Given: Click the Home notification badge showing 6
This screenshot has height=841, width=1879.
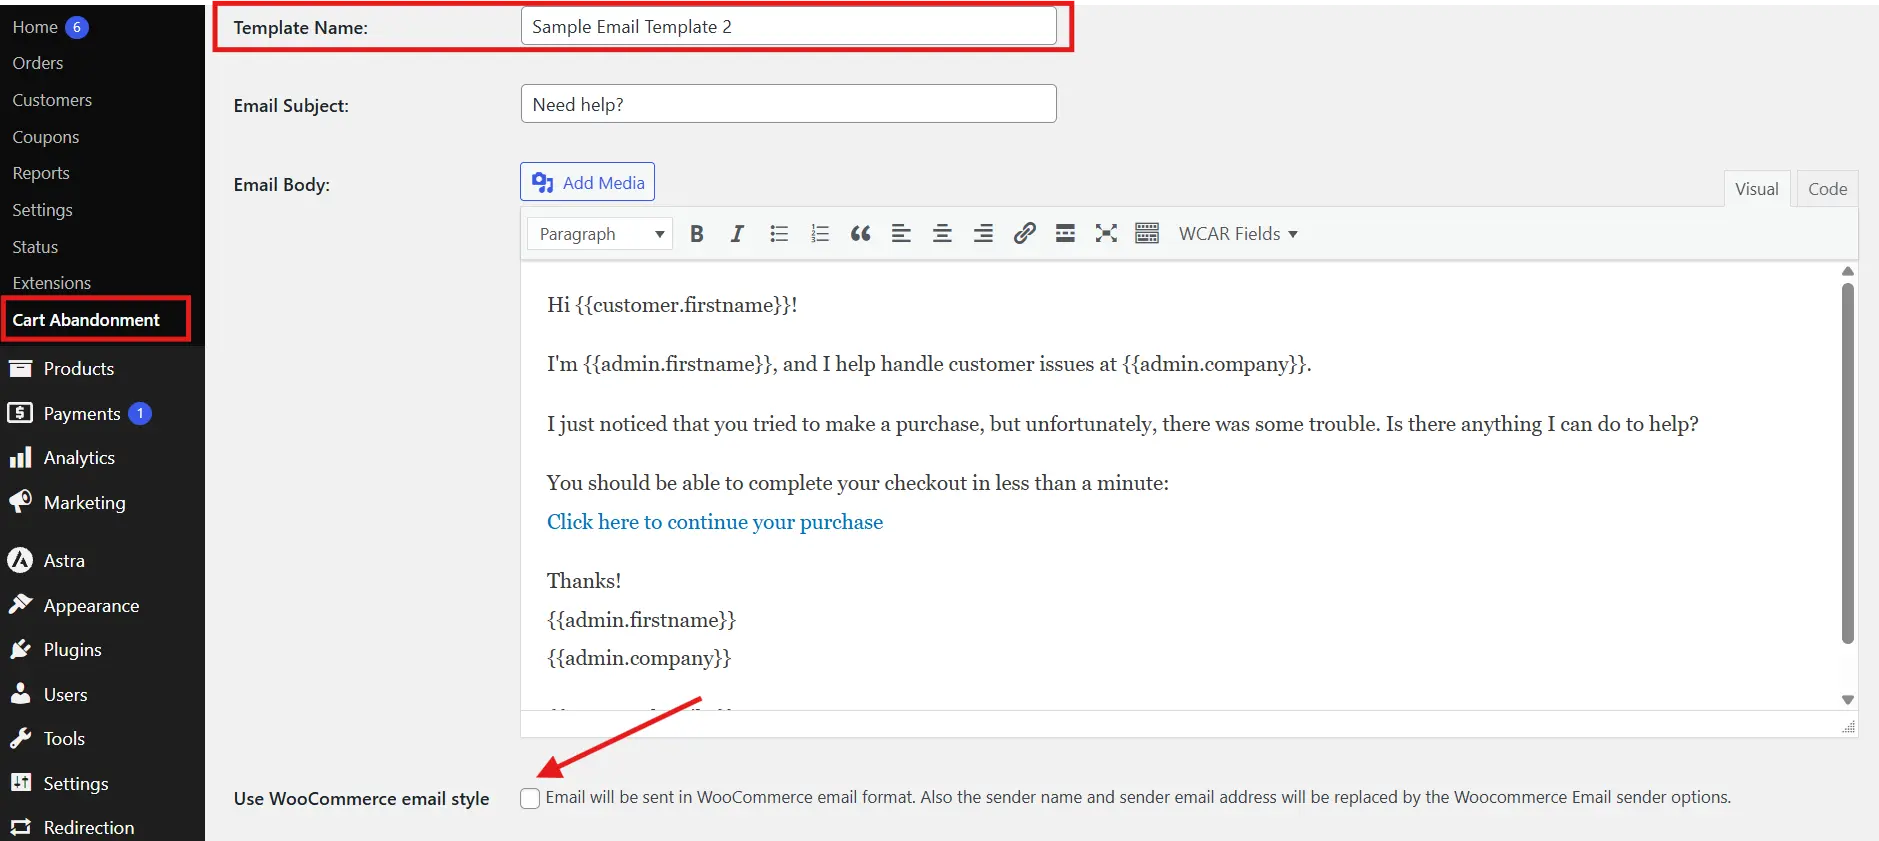Looking at the screenshot, I should (x=77, y=27).
